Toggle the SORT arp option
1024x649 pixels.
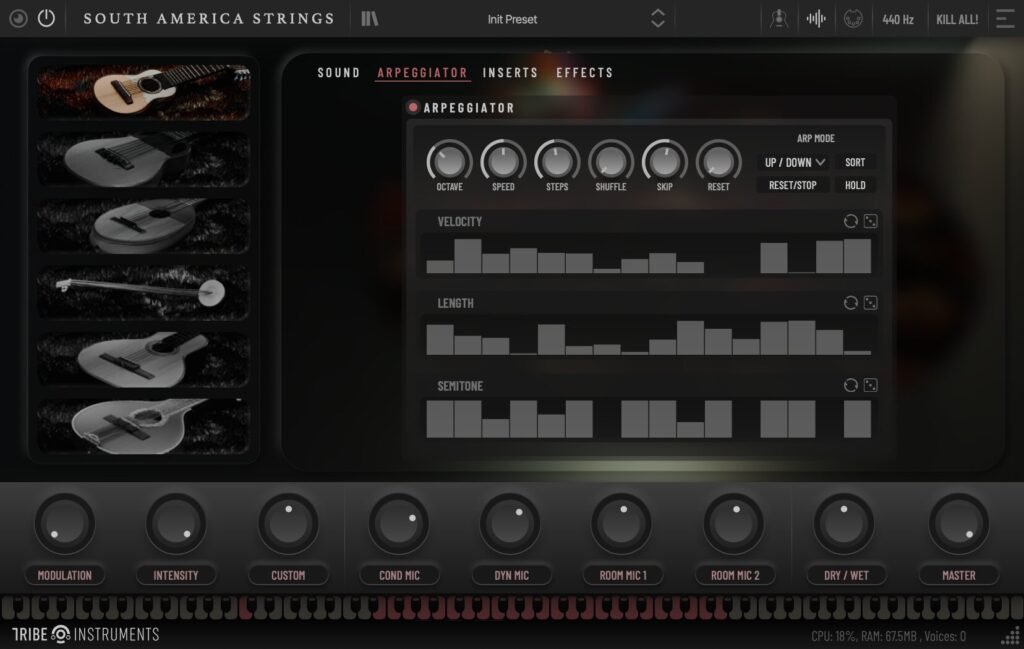pyautogui.click(x=855, y=163)
